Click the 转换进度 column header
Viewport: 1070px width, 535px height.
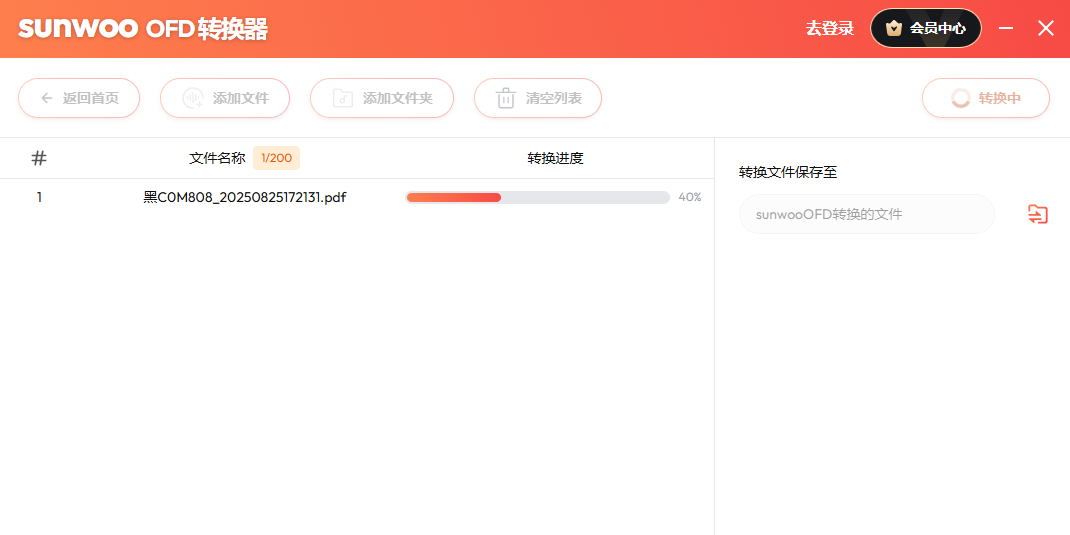pyautogui.click(x=555, y=158)
